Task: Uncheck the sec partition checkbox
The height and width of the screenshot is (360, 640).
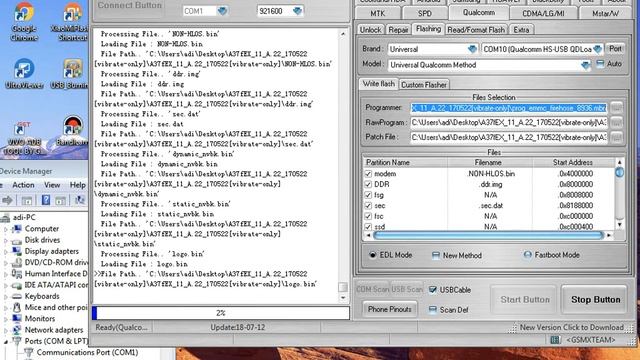Action: (x=368, y=206)
